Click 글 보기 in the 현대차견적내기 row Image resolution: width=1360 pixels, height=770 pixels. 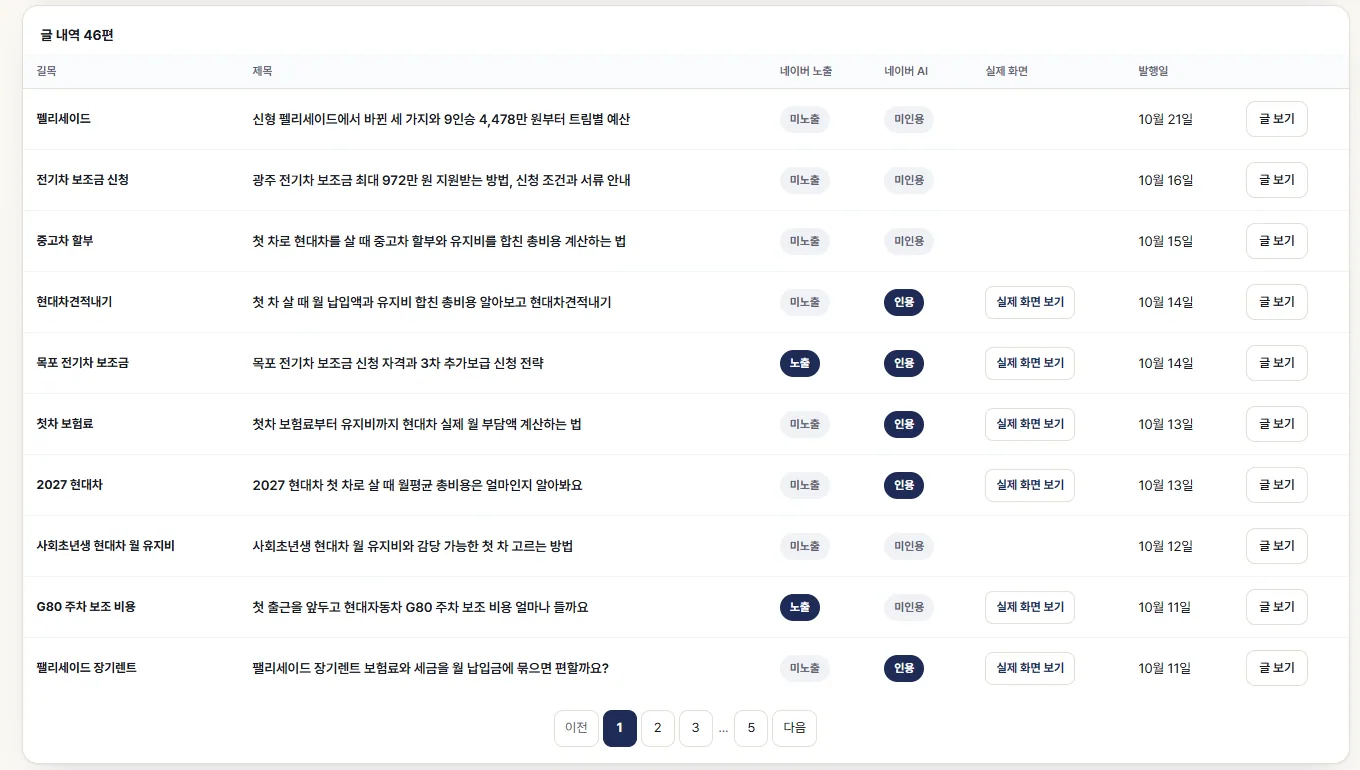pos(1276,302)
